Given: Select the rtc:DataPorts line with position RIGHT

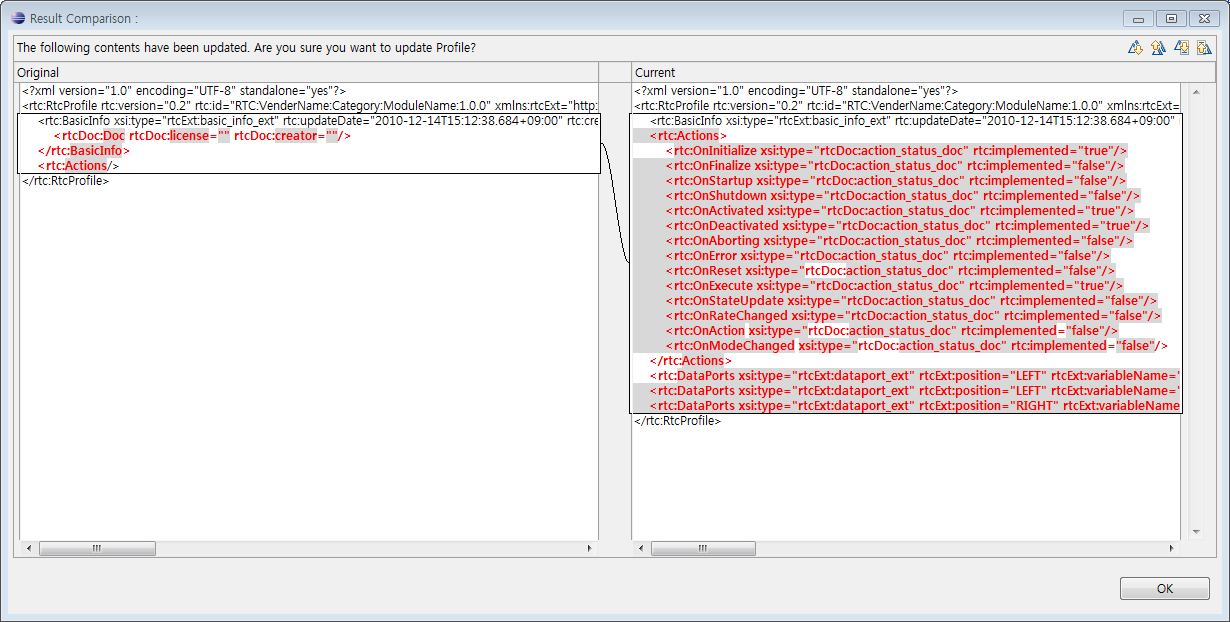Looking at the screenshot, I should (915, 406).
